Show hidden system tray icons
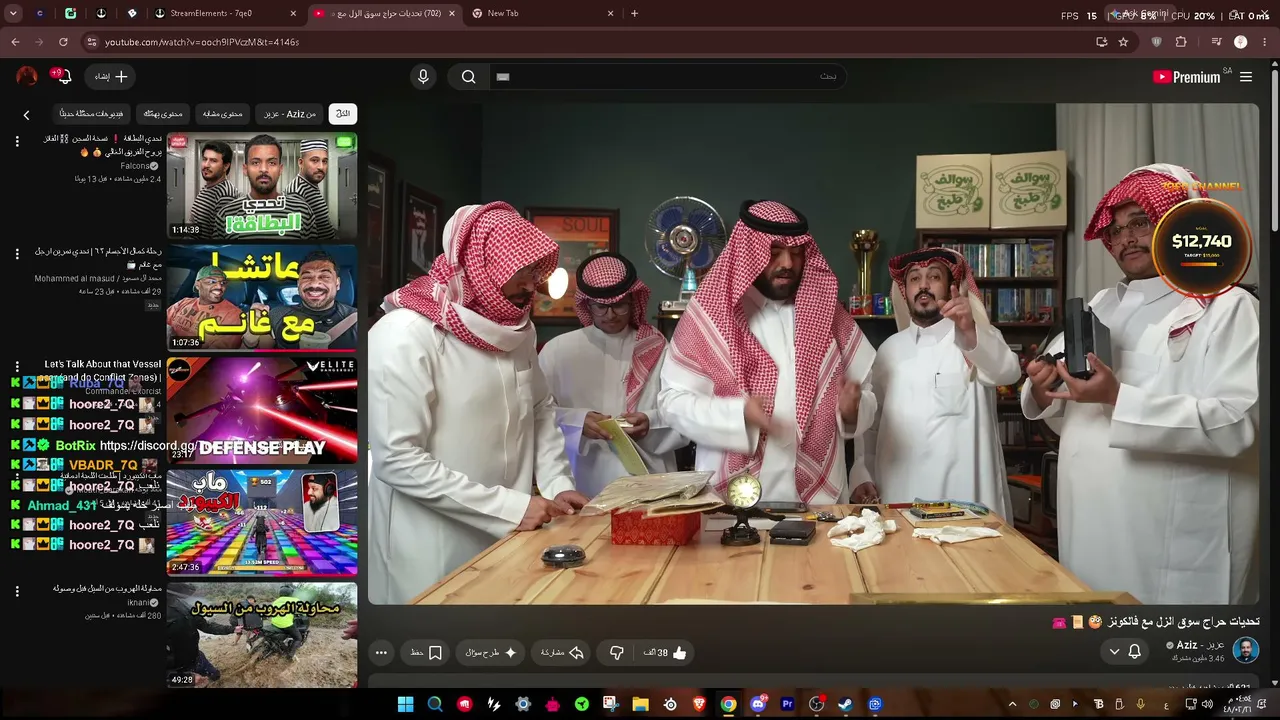The height and width of the screenshot is (720, 1280). (x=1012, y=704)
